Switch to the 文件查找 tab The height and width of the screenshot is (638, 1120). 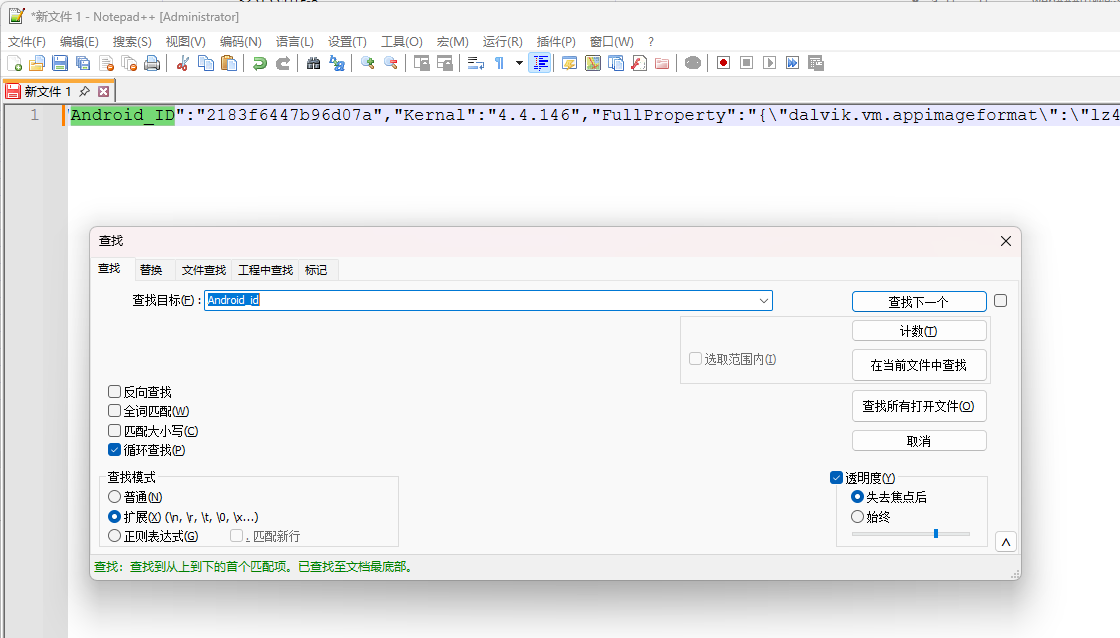tap(204, 270)
